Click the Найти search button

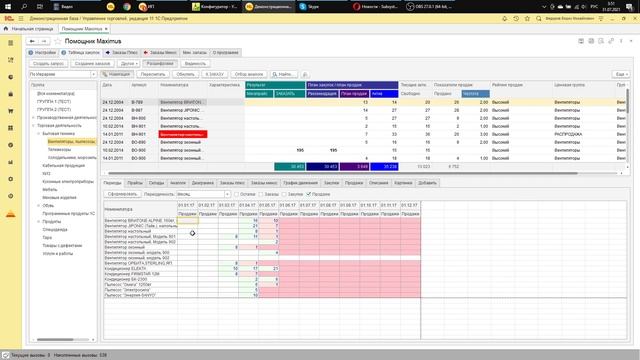click(284, 74)
